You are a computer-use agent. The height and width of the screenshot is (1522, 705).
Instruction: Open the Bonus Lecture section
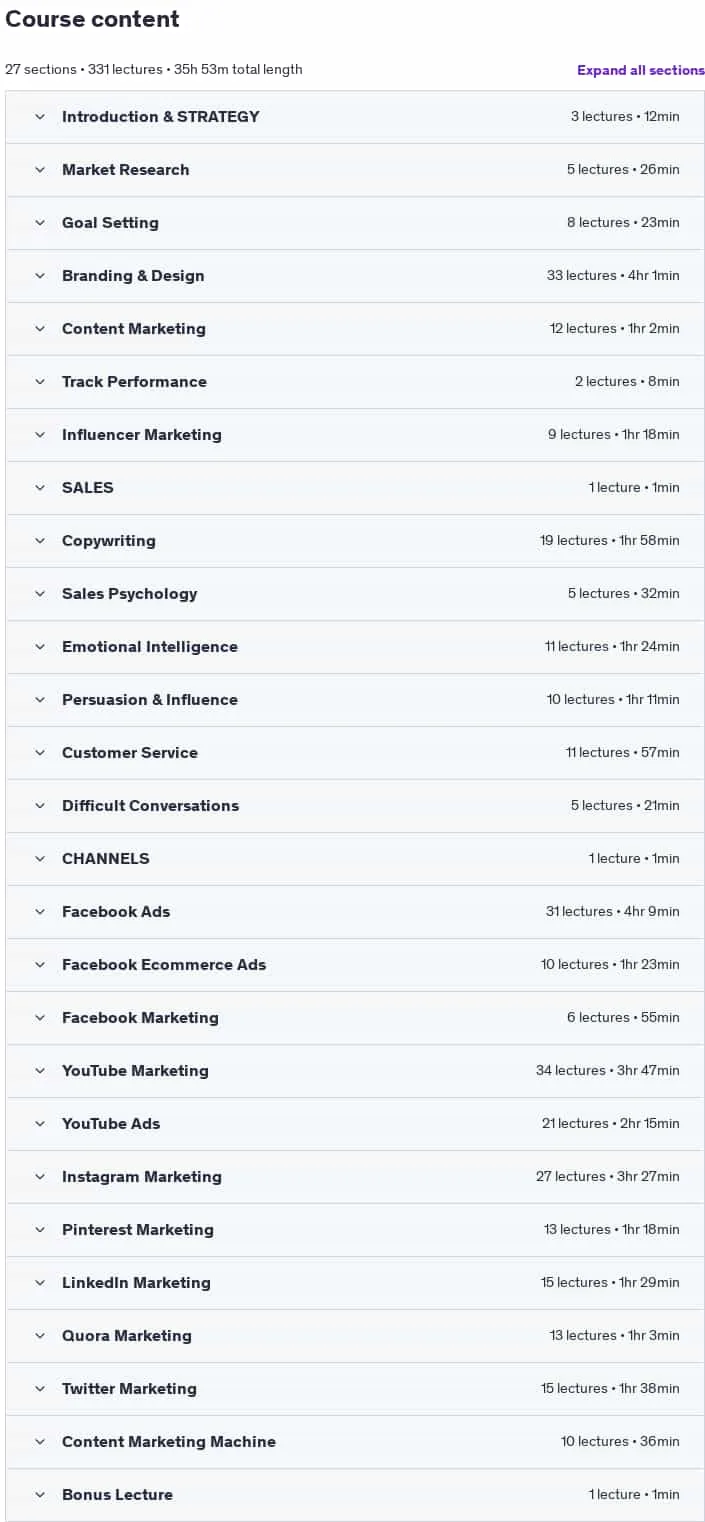coord(355,1494)
